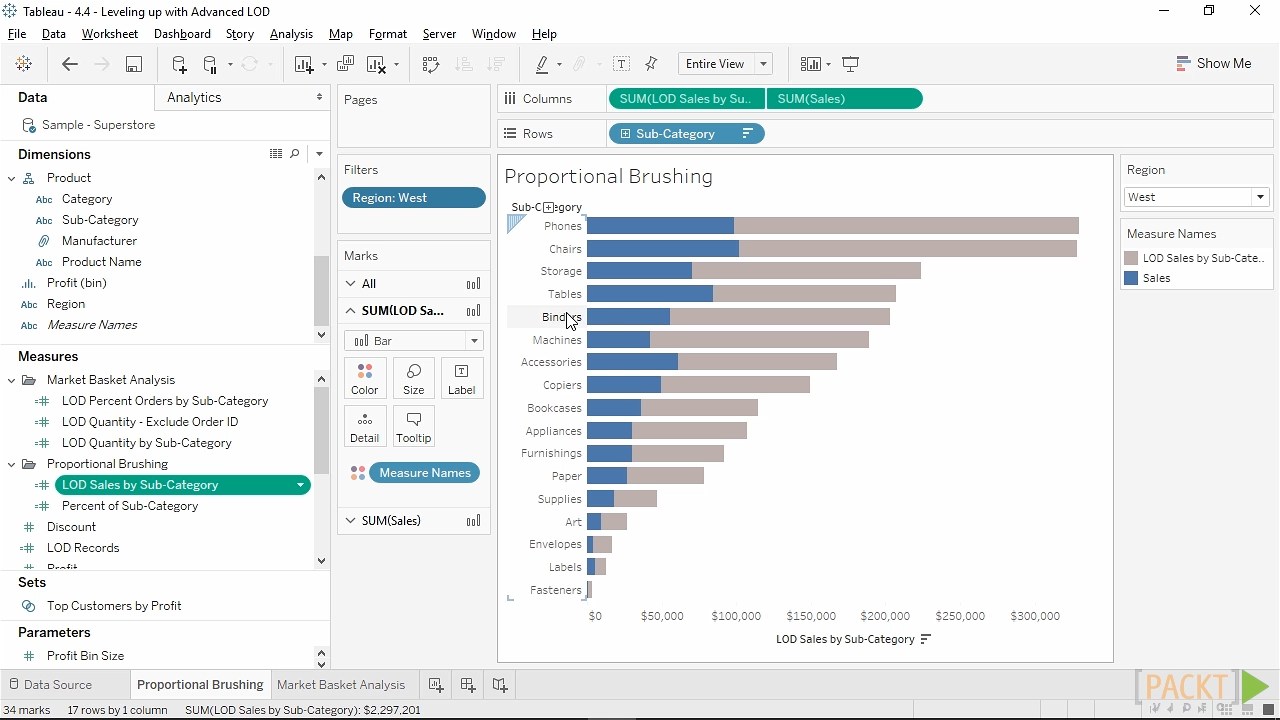This screenshot has width=1280, height=720.
Task: Click the Region: West filter pill
Action: (413, 198)
